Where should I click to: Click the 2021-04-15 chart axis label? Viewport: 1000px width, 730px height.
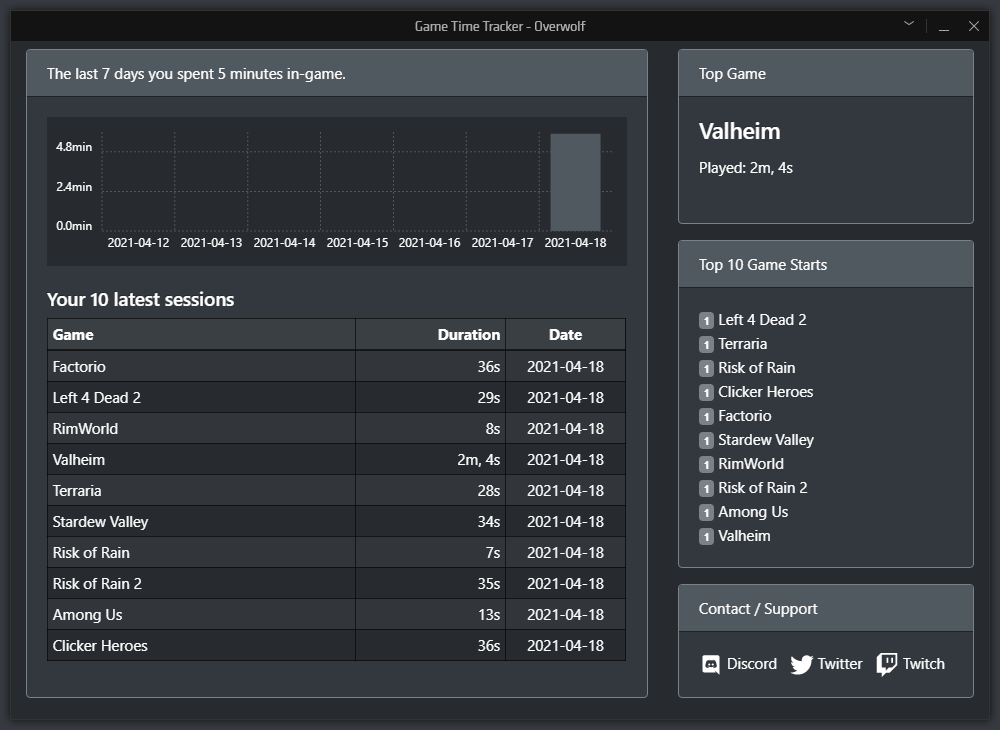coord(357,243)
